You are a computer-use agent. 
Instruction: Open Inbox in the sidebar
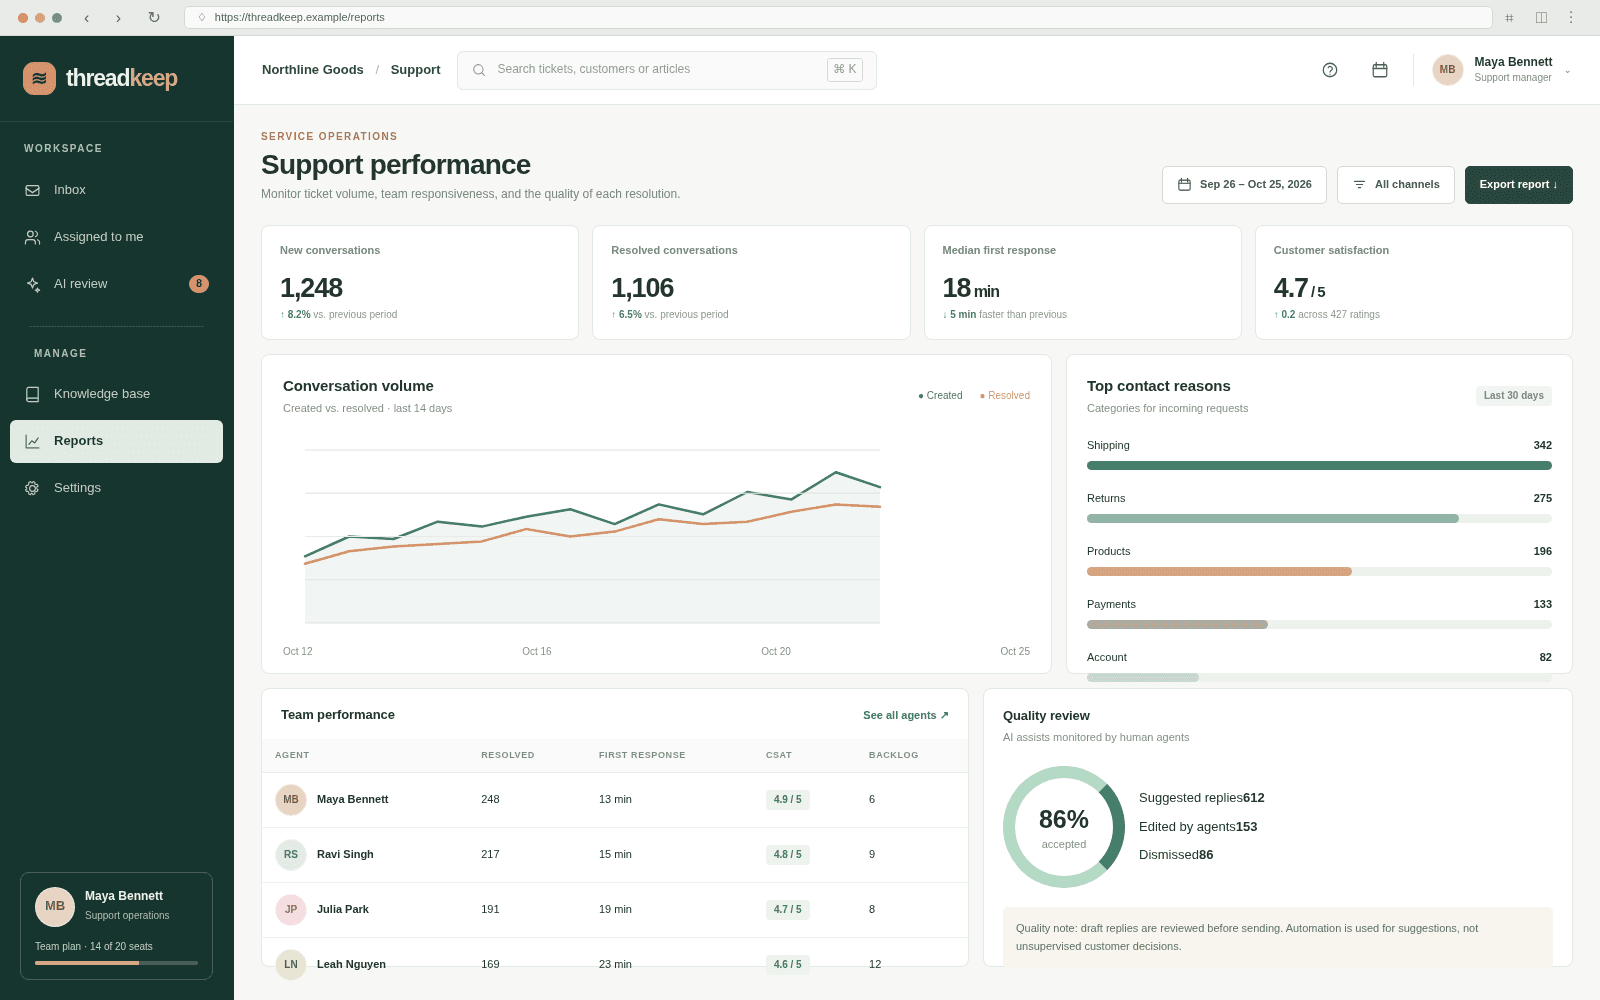click(x=116, y=190)
